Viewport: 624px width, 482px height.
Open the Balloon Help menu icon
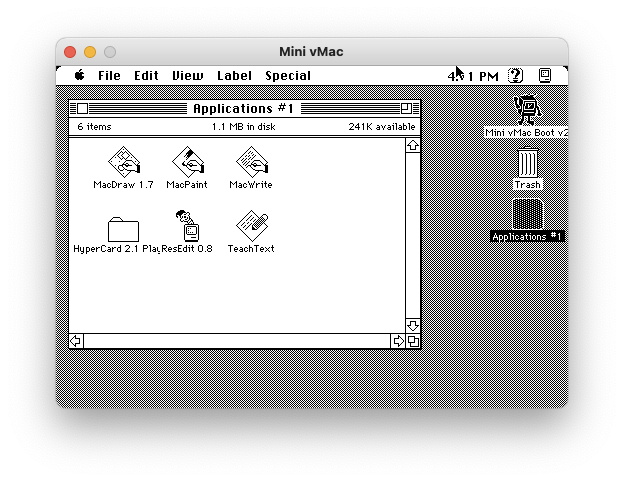click(515, 75)
